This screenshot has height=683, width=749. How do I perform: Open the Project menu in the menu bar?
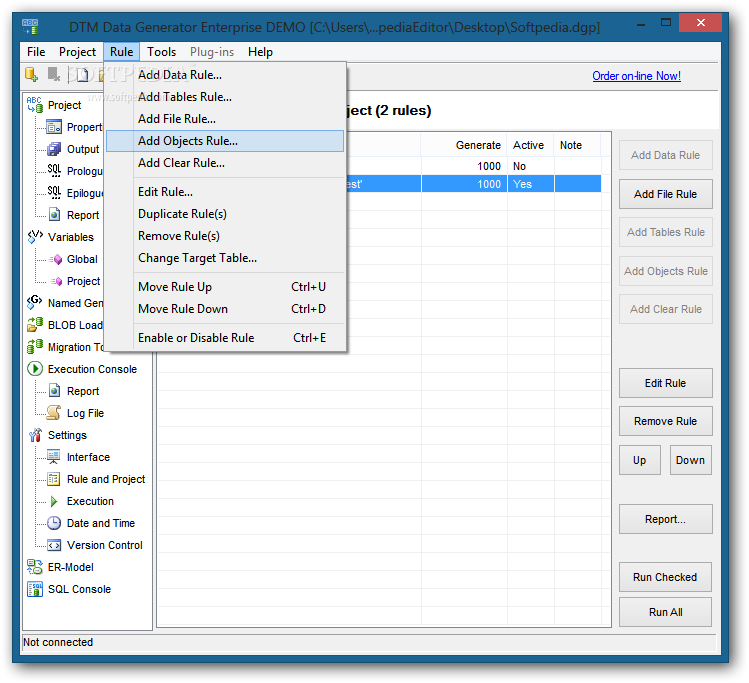coord(77,52)
